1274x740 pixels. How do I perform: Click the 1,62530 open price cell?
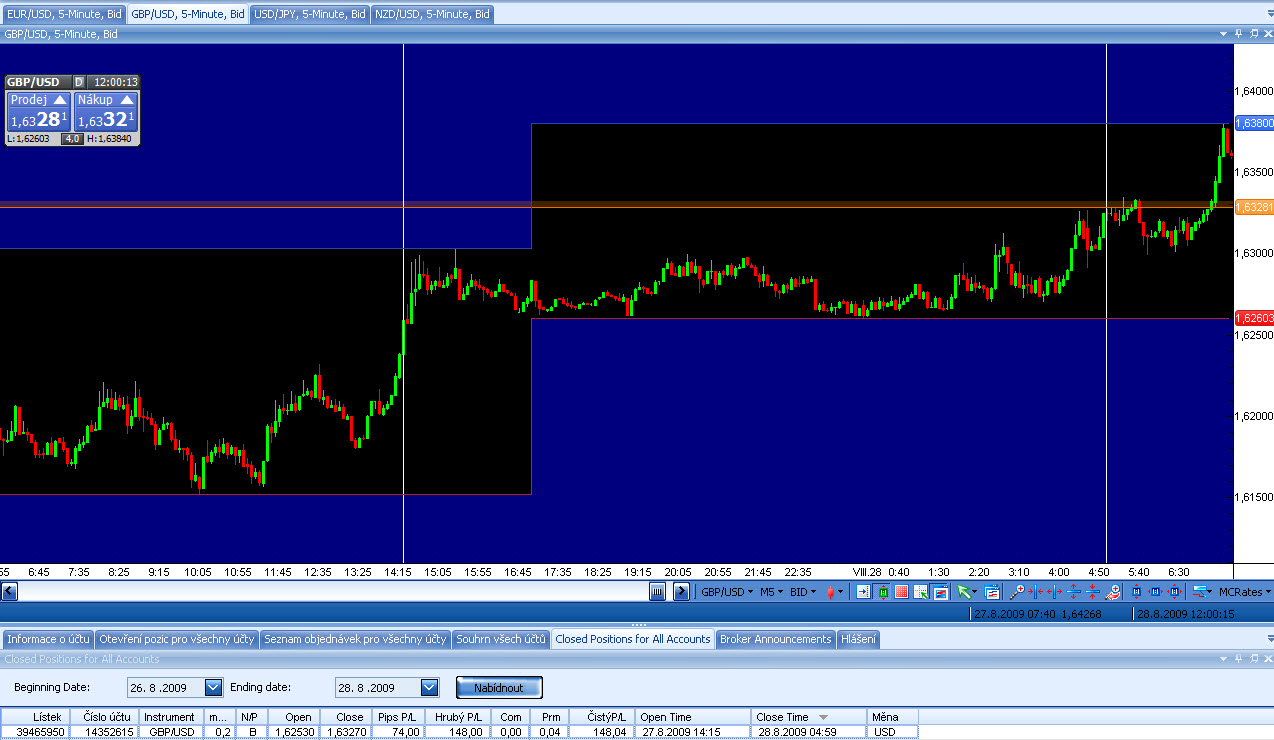[292, 732]
